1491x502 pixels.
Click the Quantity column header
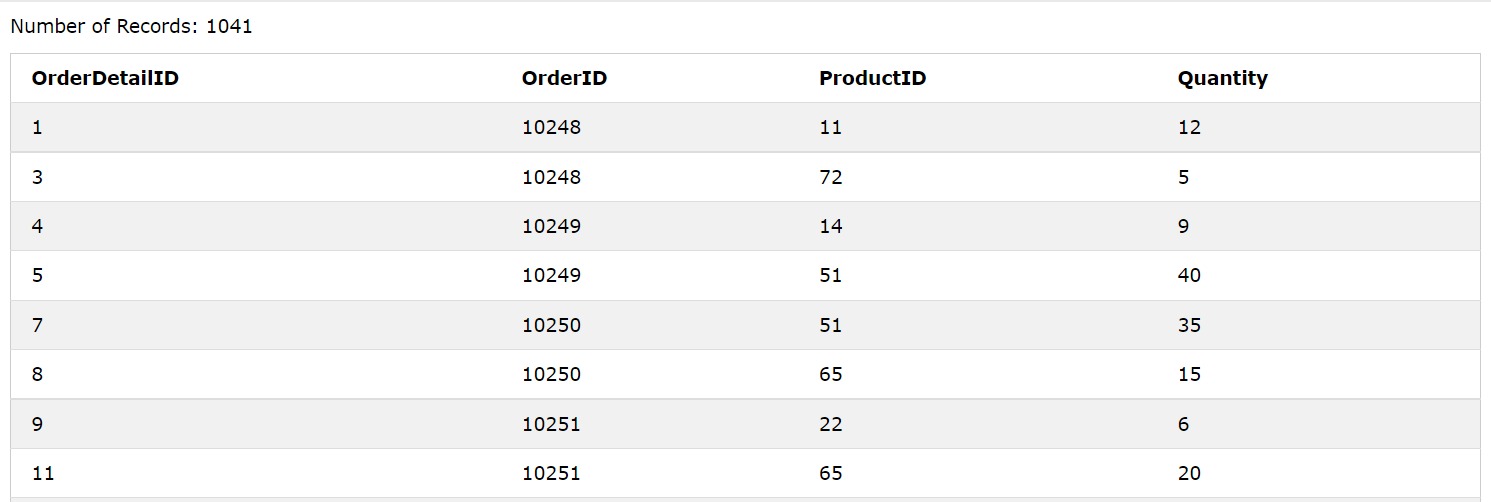(x=1222, y=78)
